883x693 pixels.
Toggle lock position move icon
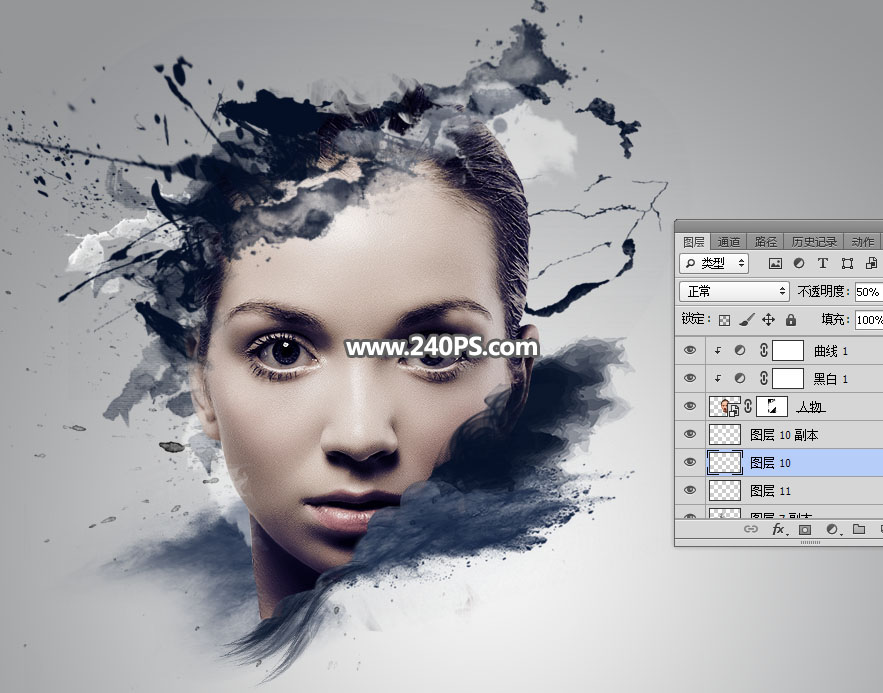click(769, 320)
